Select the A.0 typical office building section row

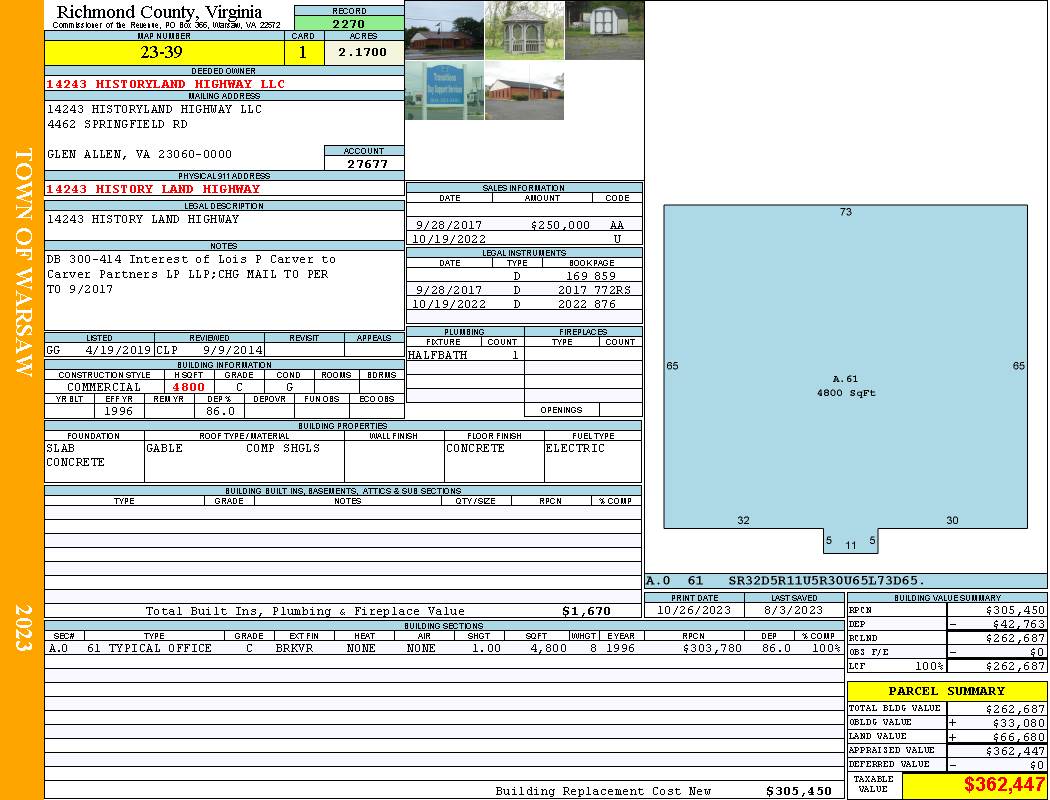pos(443,648)
